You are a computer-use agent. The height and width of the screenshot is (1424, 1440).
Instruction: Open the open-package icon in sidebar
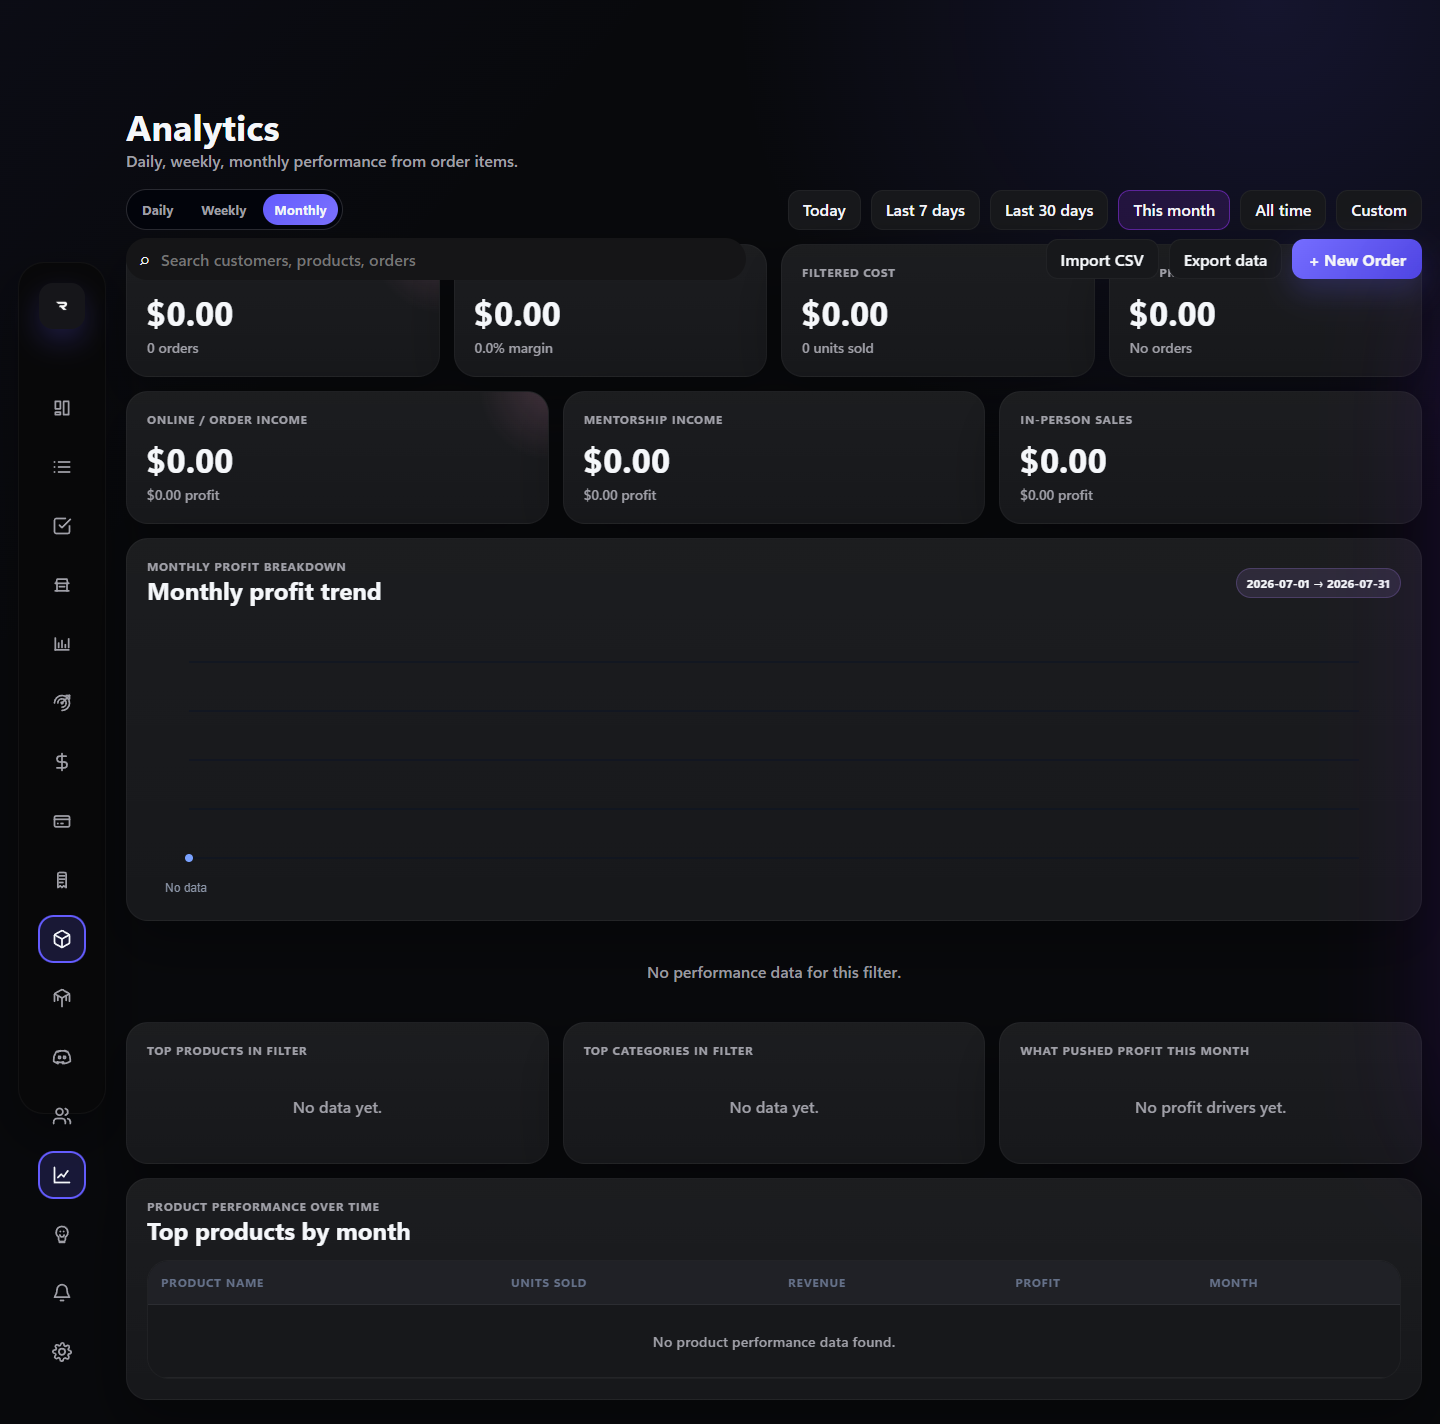pos(62,998)
